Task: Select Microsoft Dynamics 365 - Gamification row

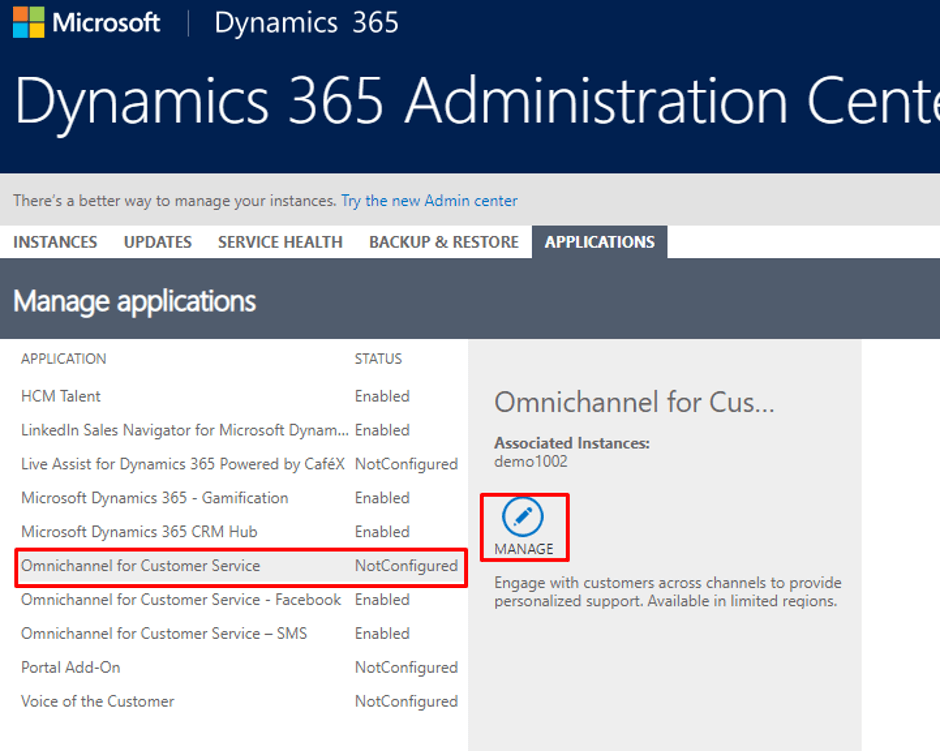Action: tap(154, 498)
